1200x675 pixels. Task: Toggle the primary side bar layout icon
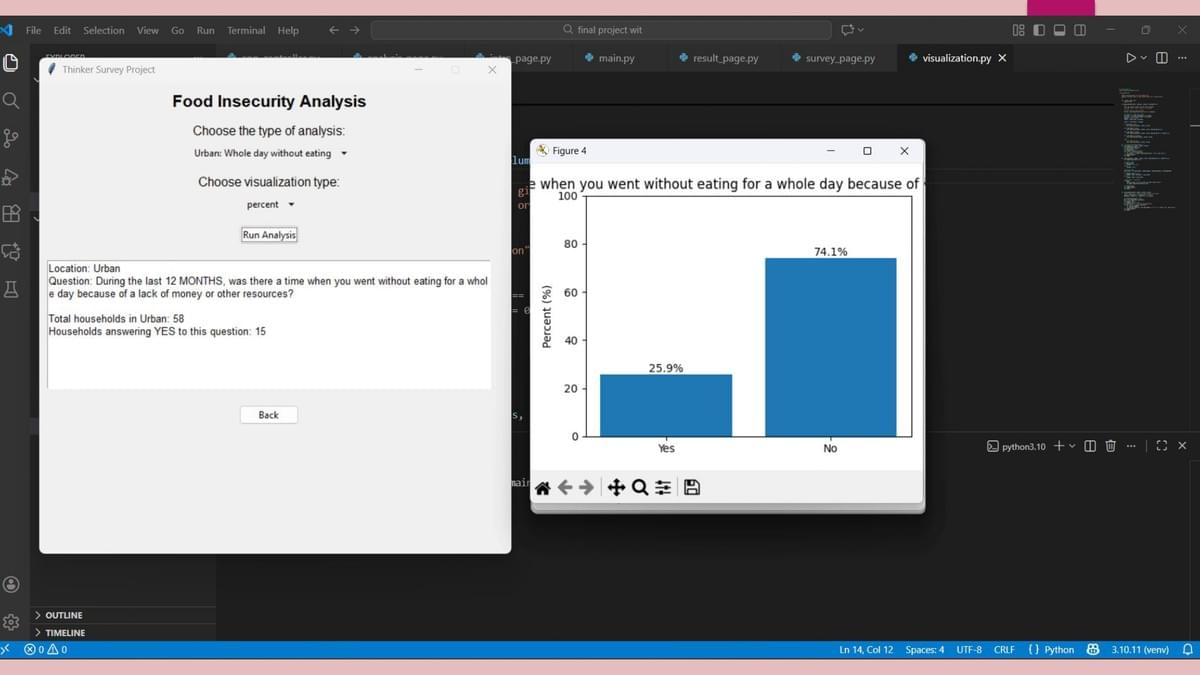[x=1039, y=30]
